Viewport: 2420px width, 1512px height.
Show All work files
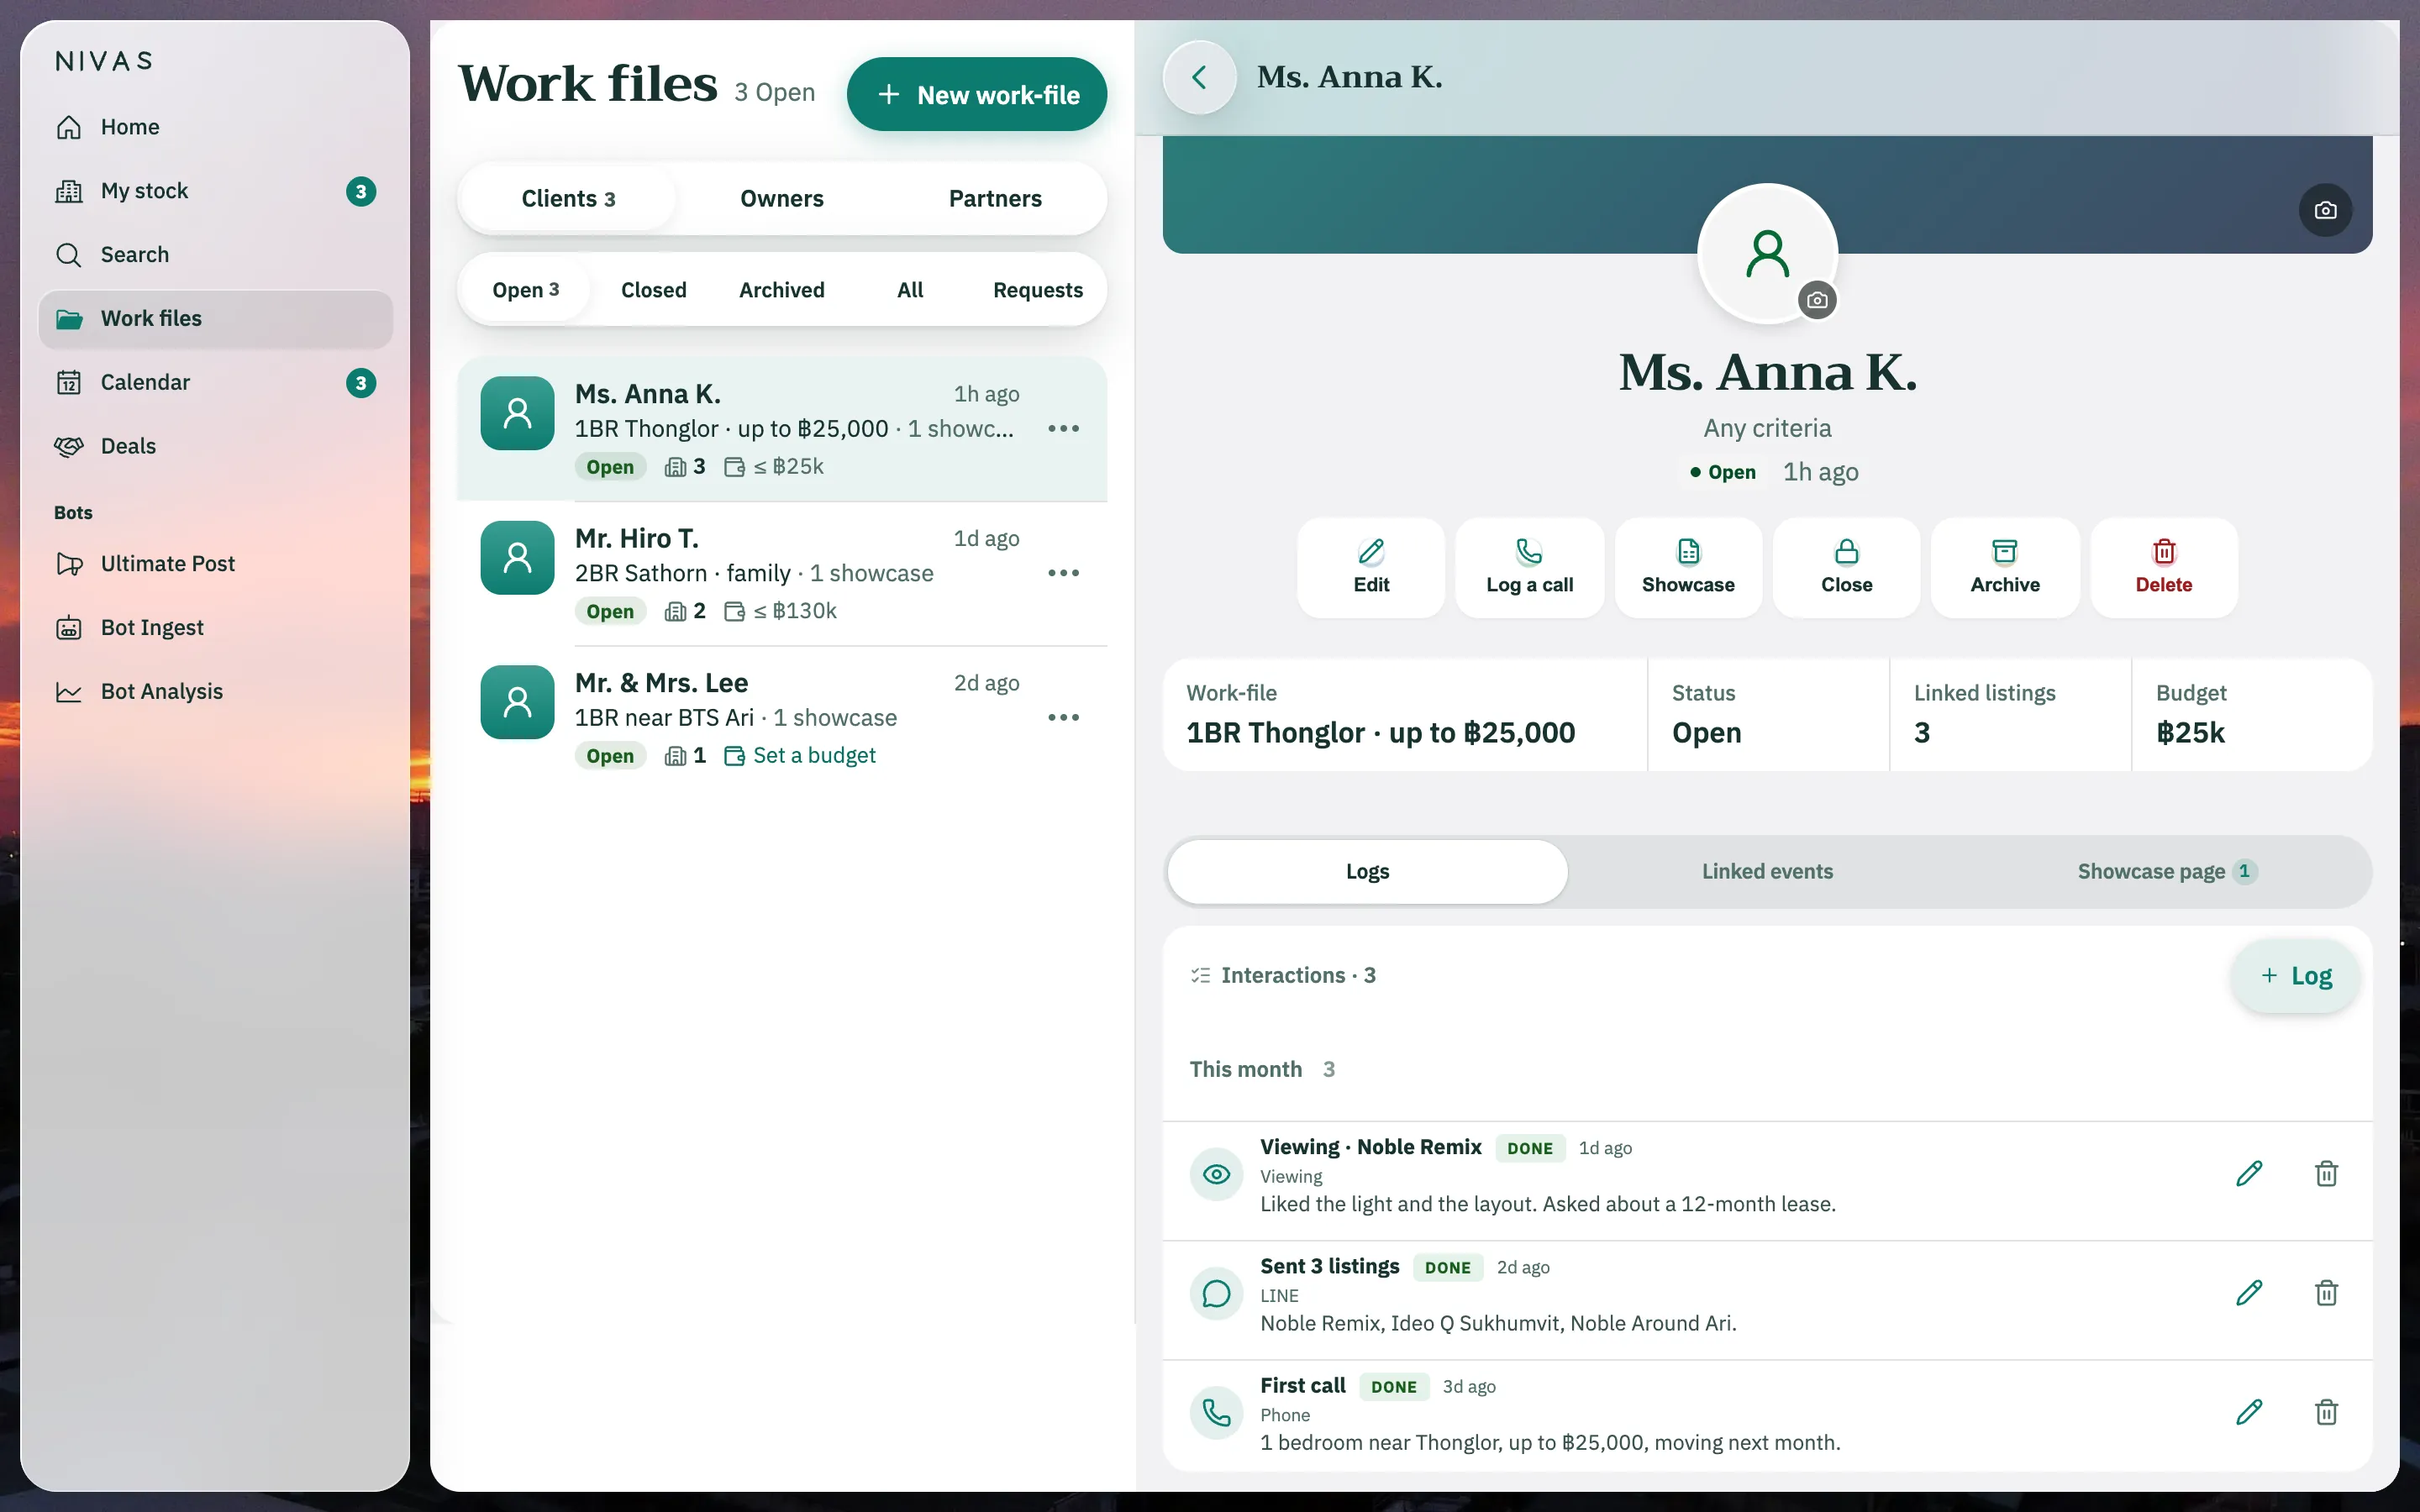pos(910,290)
